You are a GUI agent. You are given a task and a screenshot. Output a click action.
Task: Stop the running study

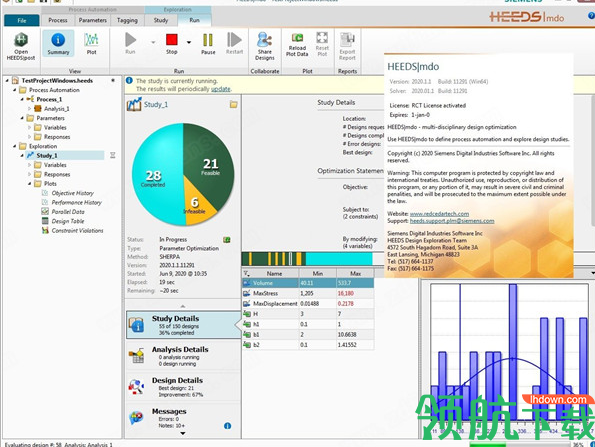(x=172, y=44)
